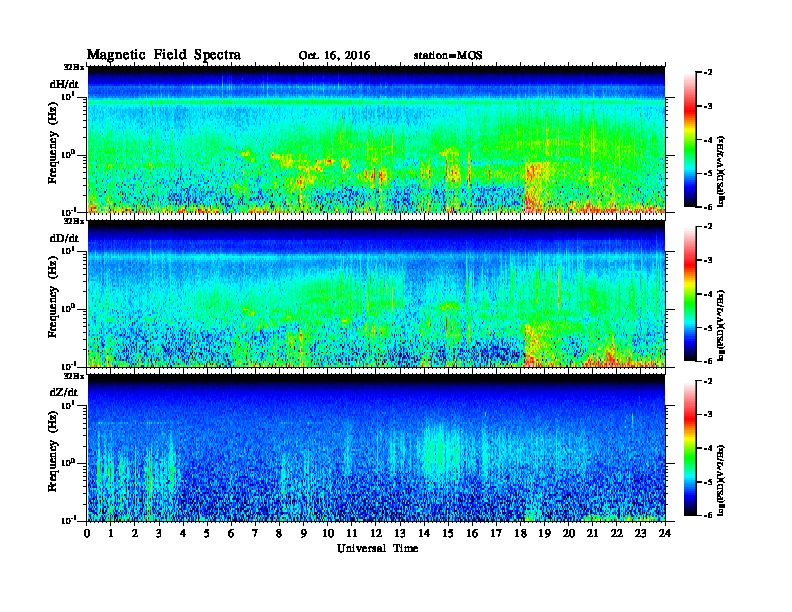Select the dH/dt panel label
Screen dimensions: 792x612
click(64, 84)
